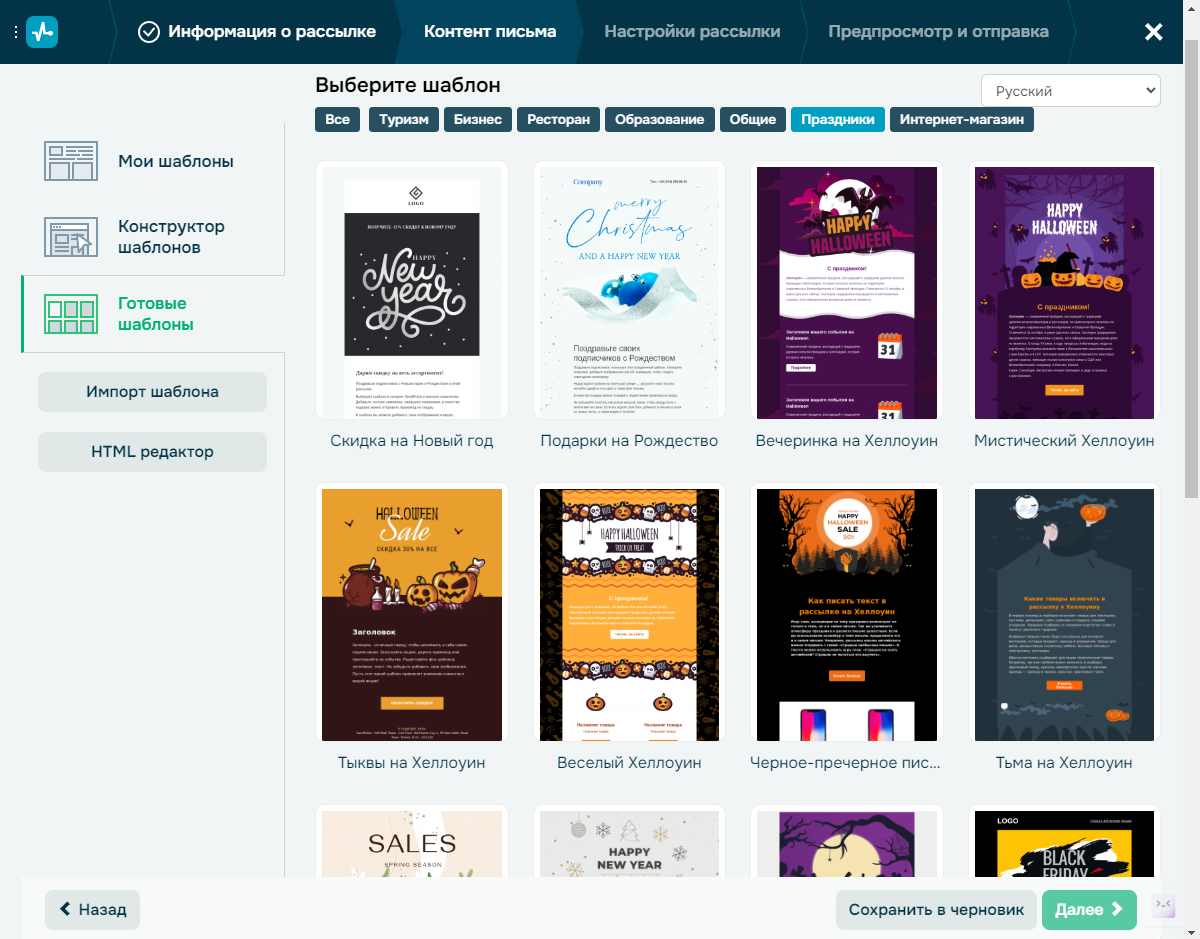Image resolution: width=1200 pixels, height=939 pixels.
Task: Click the checkmark icon for Информация о рассылке
Action: [149, 32]
